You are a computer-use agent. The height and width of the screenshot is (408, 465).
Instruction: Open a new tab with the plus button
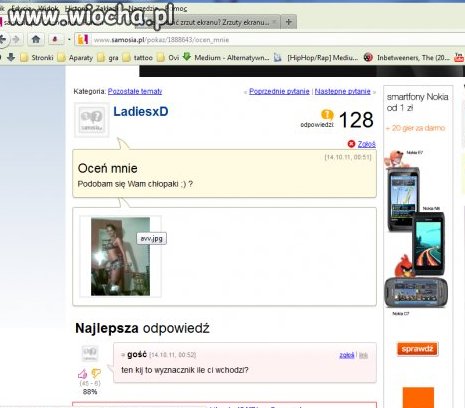289,22
